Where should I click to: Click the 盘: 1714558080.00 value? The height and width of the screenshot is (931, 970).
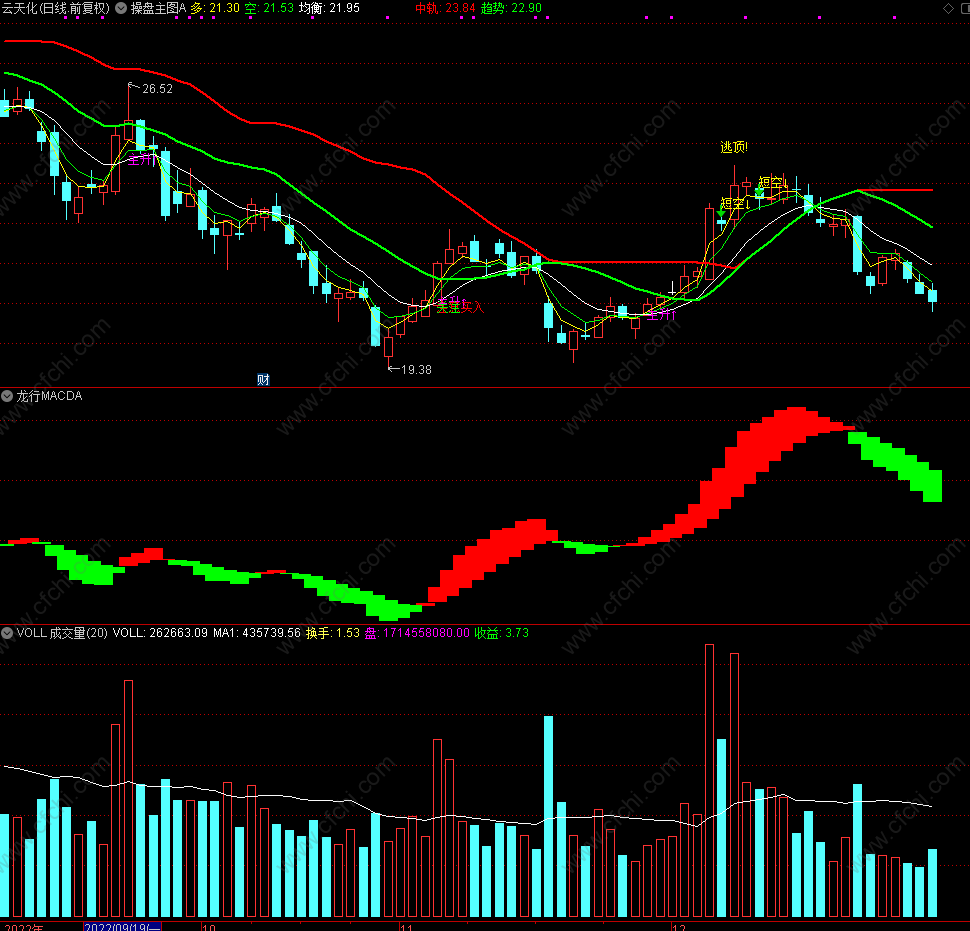click(x=417, y=633)
